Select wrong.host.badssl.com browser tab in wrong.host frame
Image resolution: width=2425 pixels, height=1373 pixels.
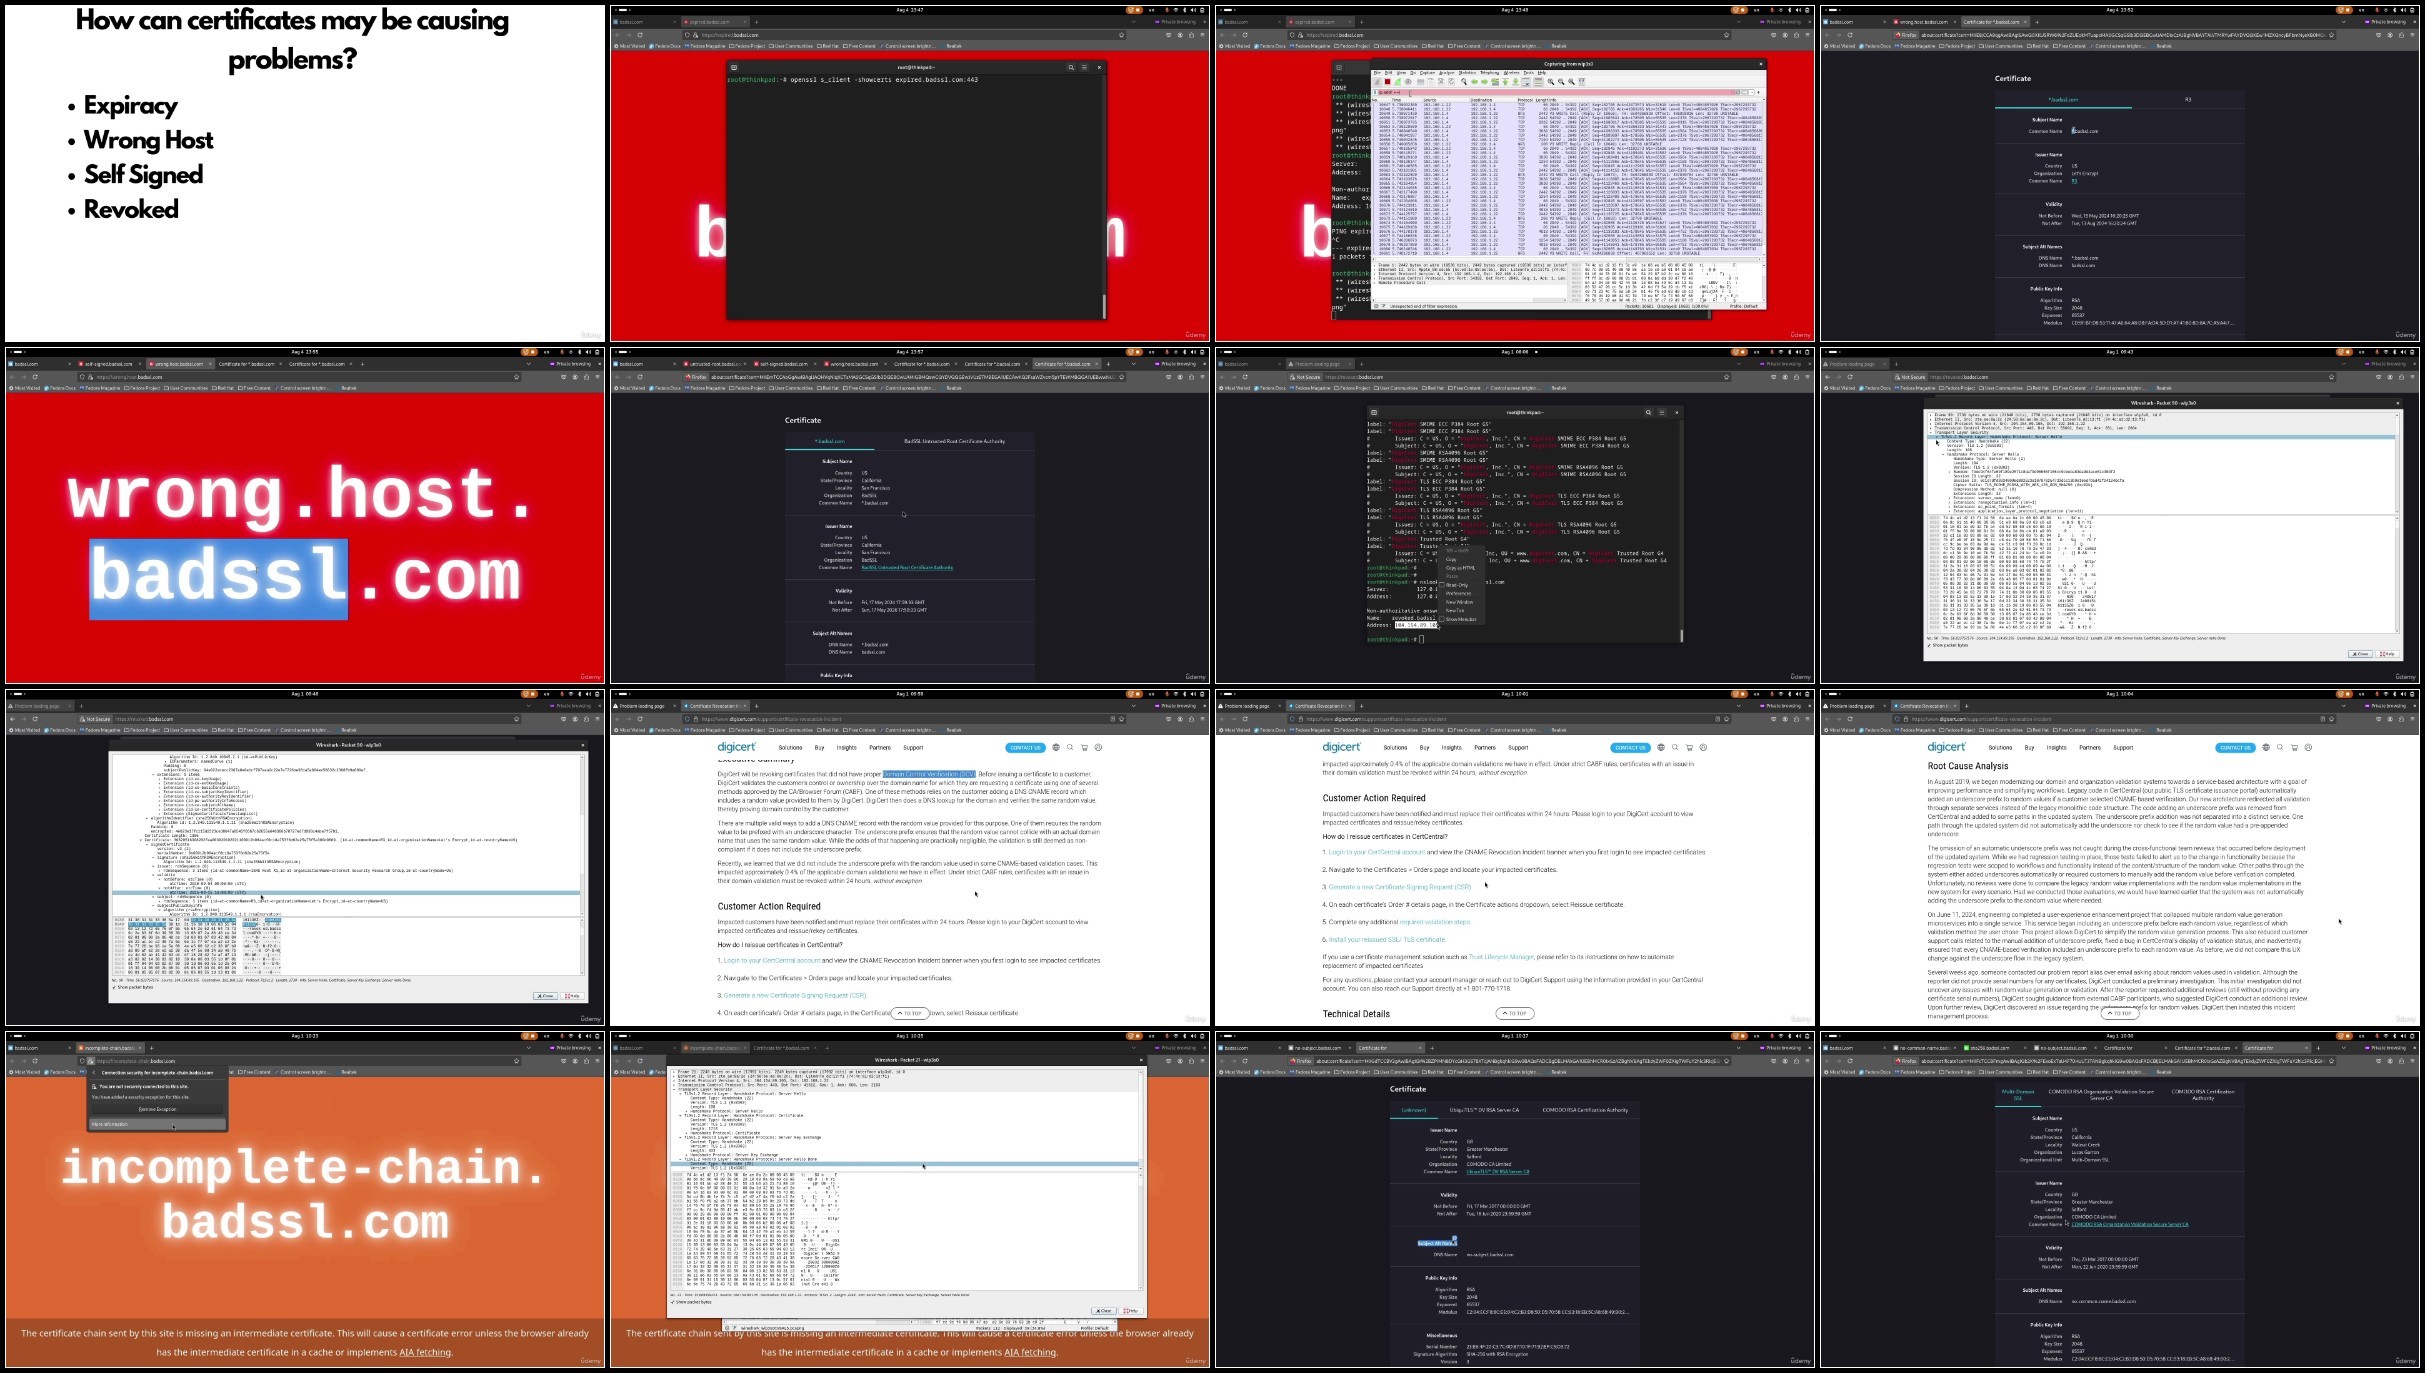[x=180, y=364]
